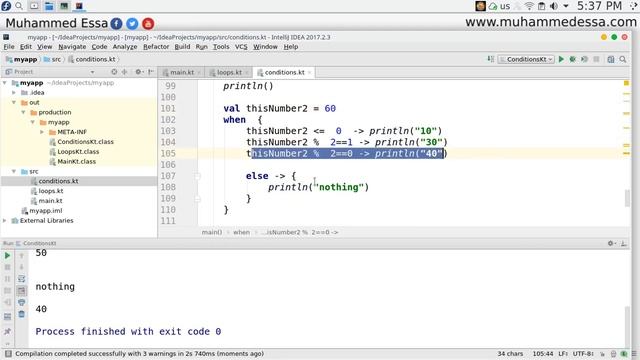This screenshot has height=360, width=640.
Task: Click the Run panel stop square
Action: [x=7, y=267]
